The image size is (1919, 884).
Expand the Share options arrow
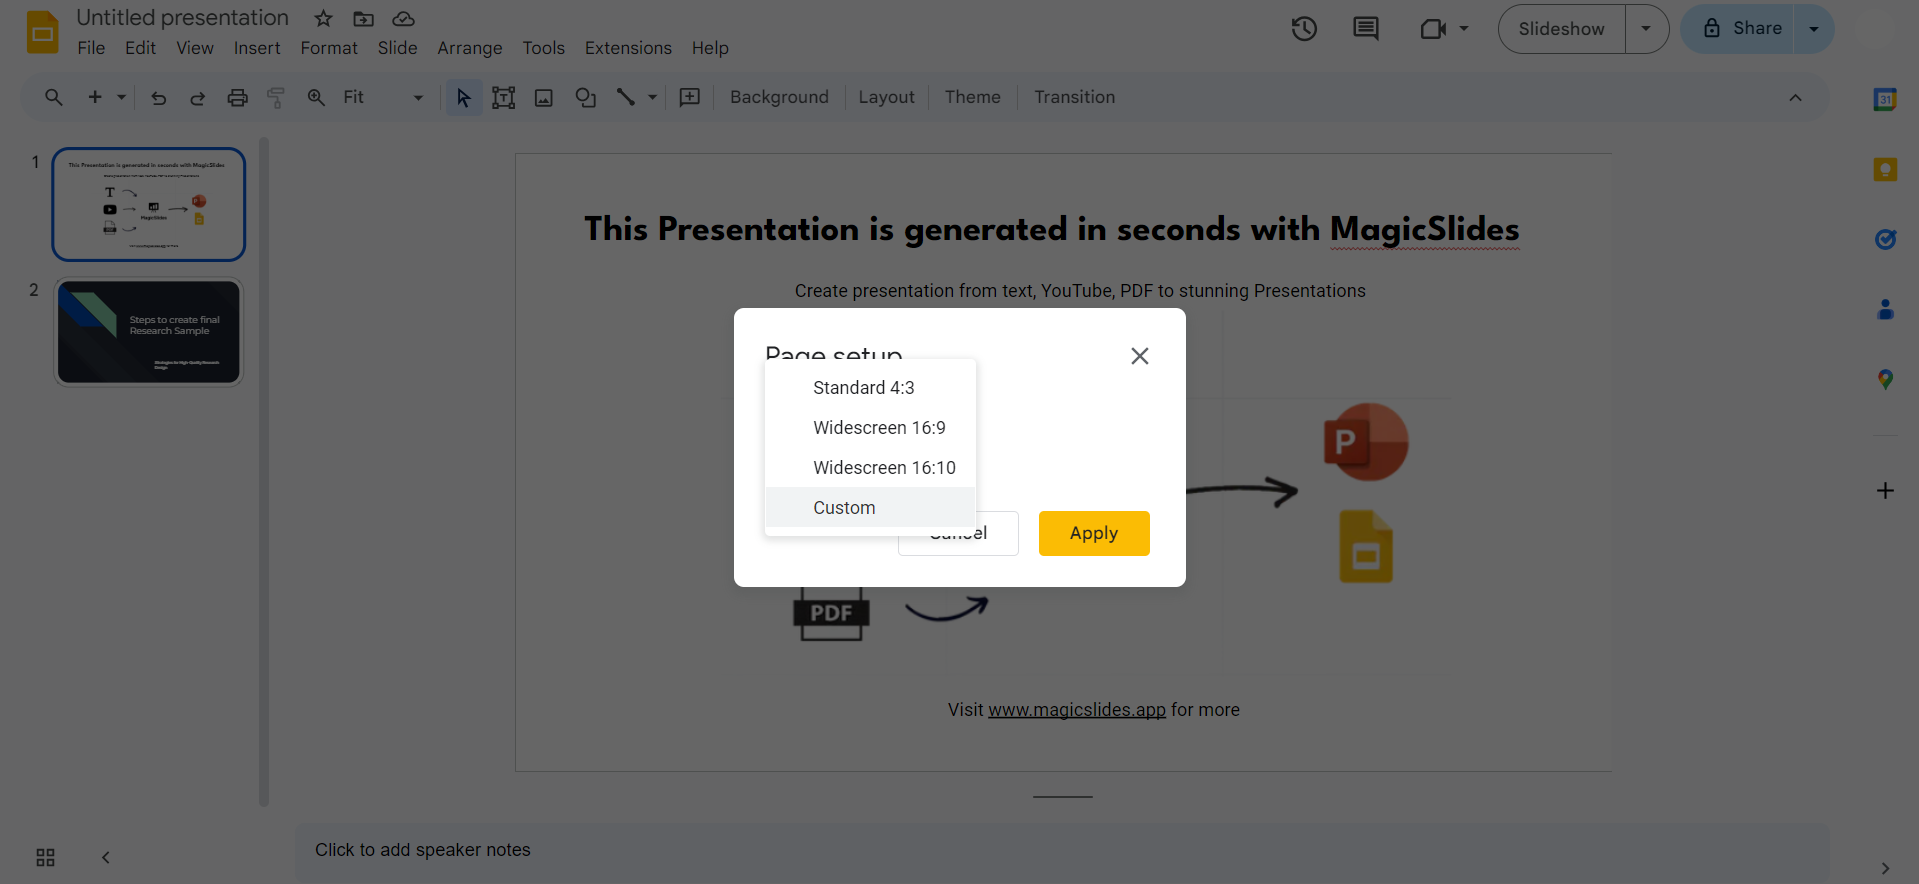coord(1814,29)
